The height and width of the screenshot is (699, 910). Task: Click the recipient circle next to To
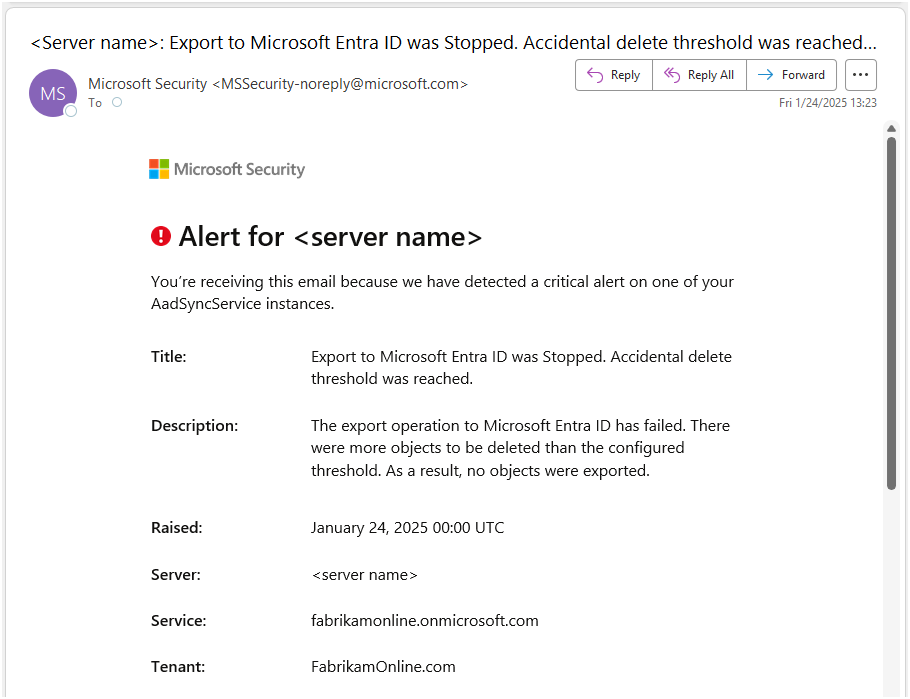(117, 102)
